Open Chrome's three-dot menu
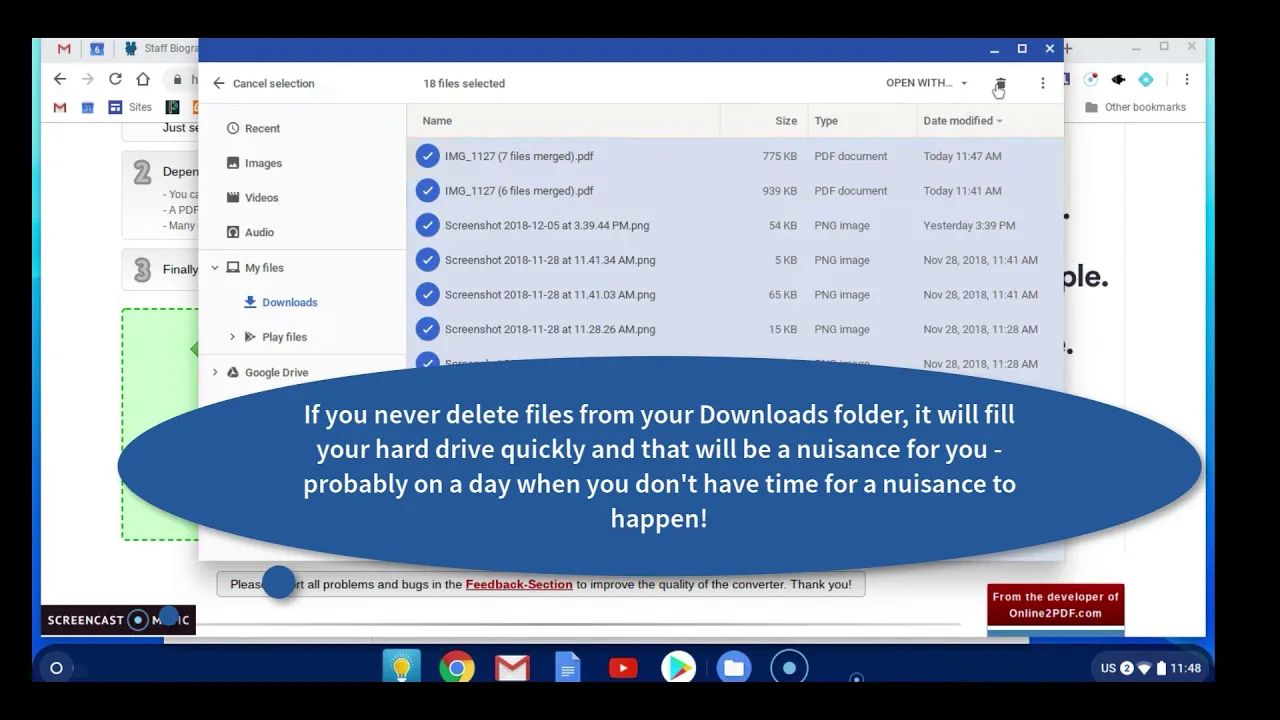The image size is (1280, 720). (1187, 79)
